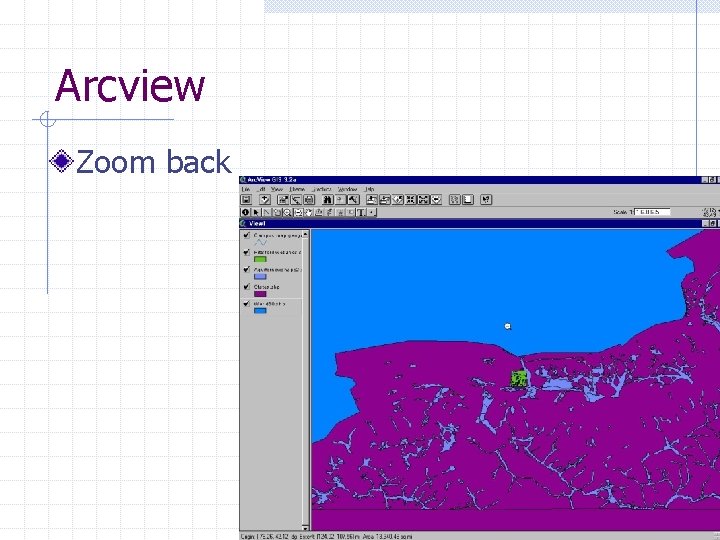Select the Hot Link lightning tool

(x=329, y=212)
